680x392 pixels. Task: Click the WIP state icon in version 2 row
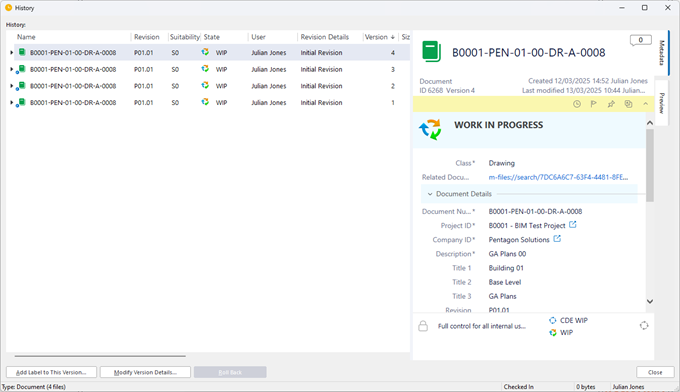(205, 85)
